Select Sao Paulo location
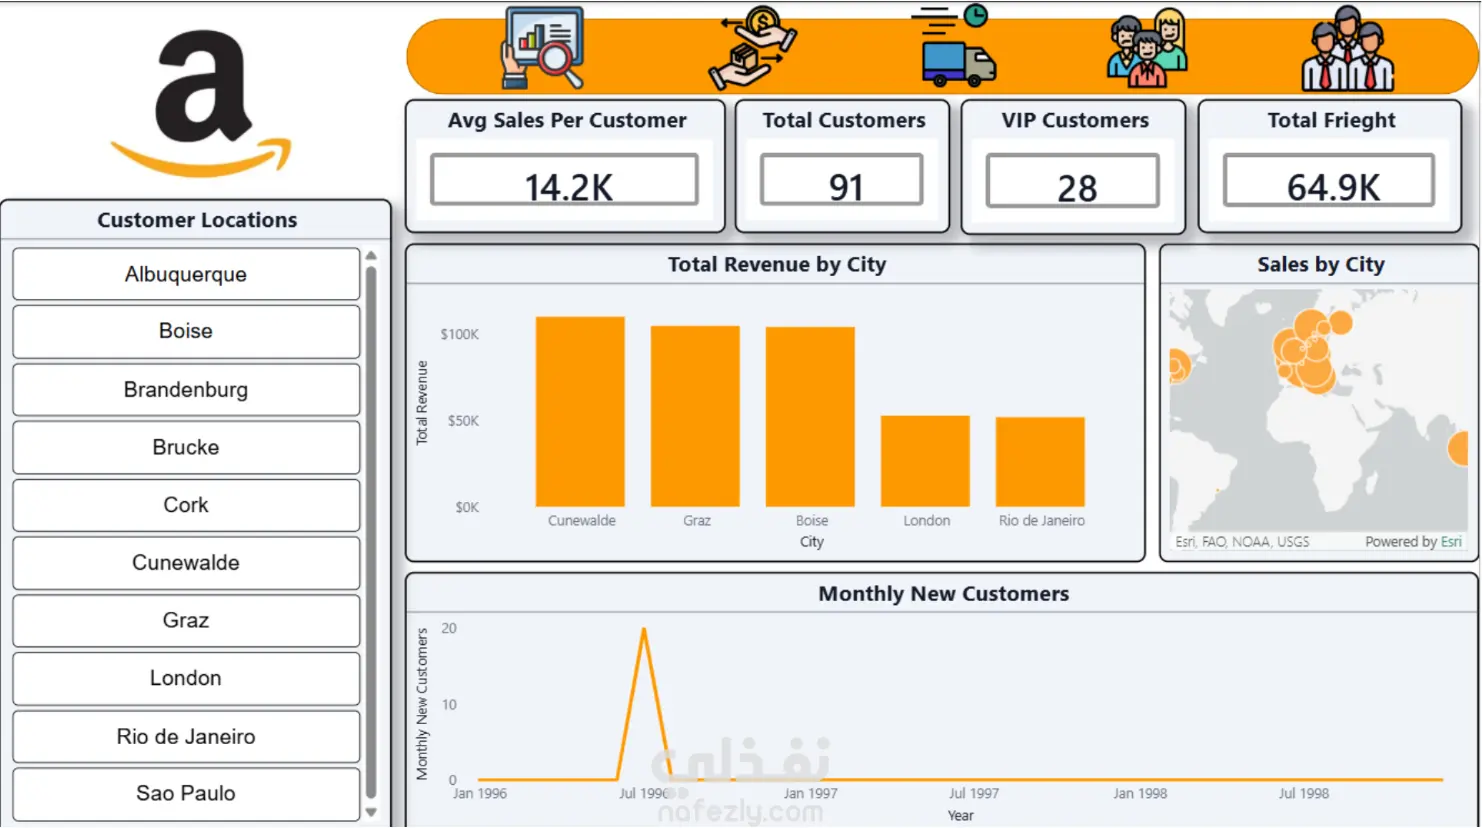The width and height of the screenshot is (1482, 828). coord(186,793)
